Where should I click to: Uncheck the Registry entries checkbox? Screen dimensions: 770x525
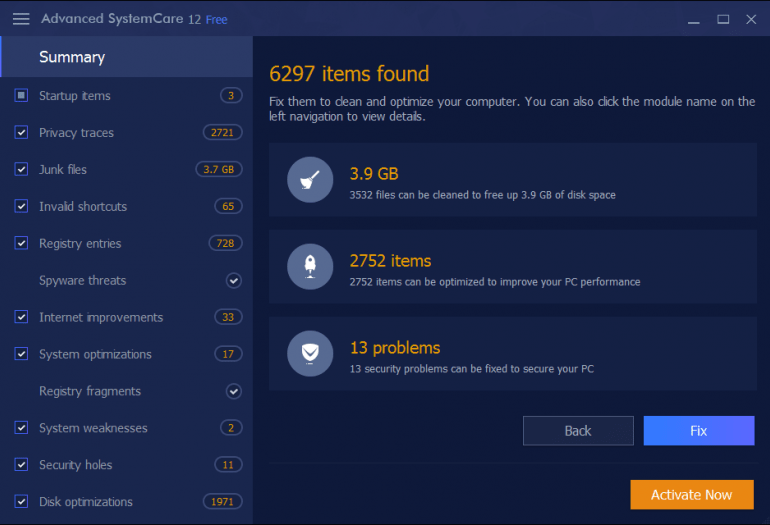(21, 243)
